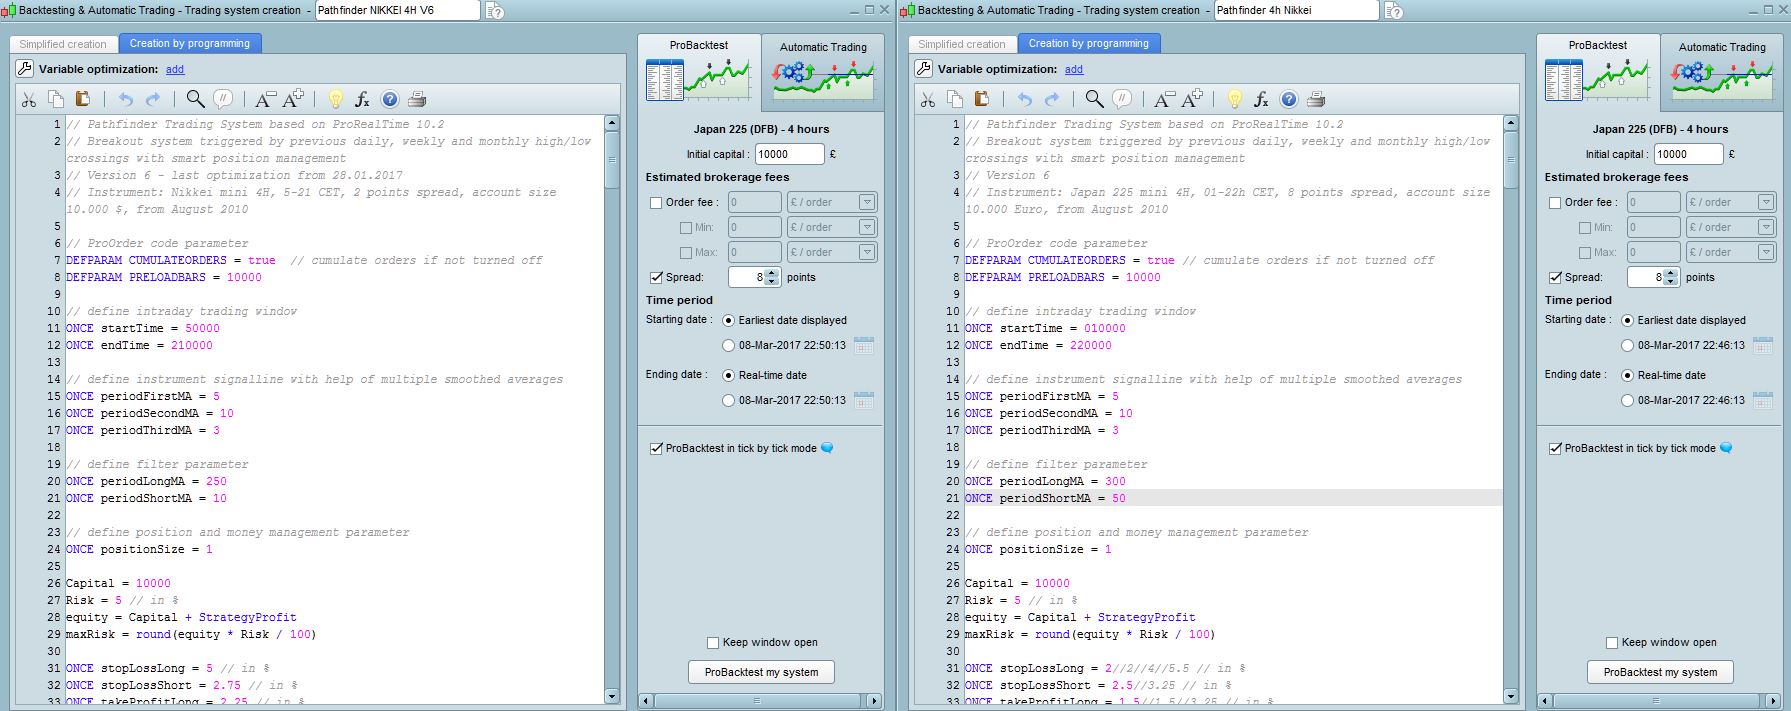Image resolution: width=1791 pixels, height=711 pixels.
Task: Open Order fee unit dropdown in left window
Action: click(x=866, y=203)
